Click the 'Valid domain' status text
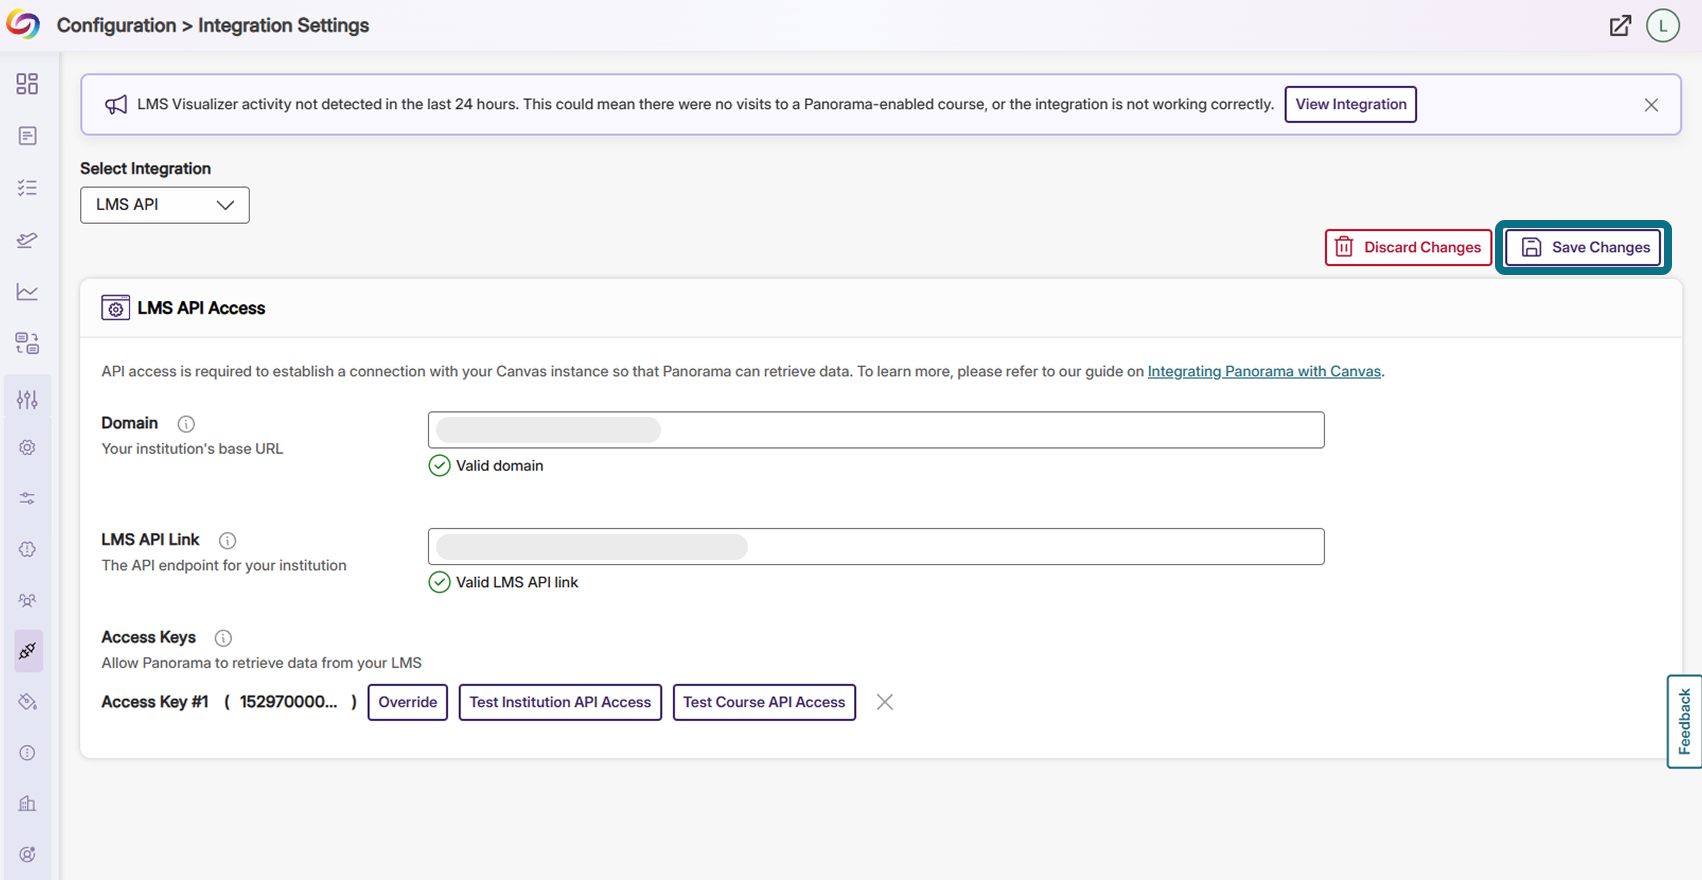 click(500, 466)
